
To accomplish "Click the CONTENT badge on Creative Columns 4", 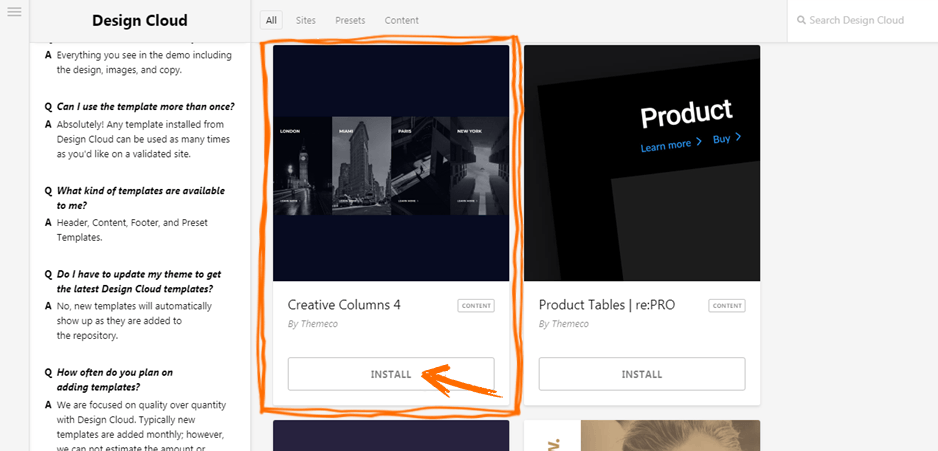I will click(476, 306).
